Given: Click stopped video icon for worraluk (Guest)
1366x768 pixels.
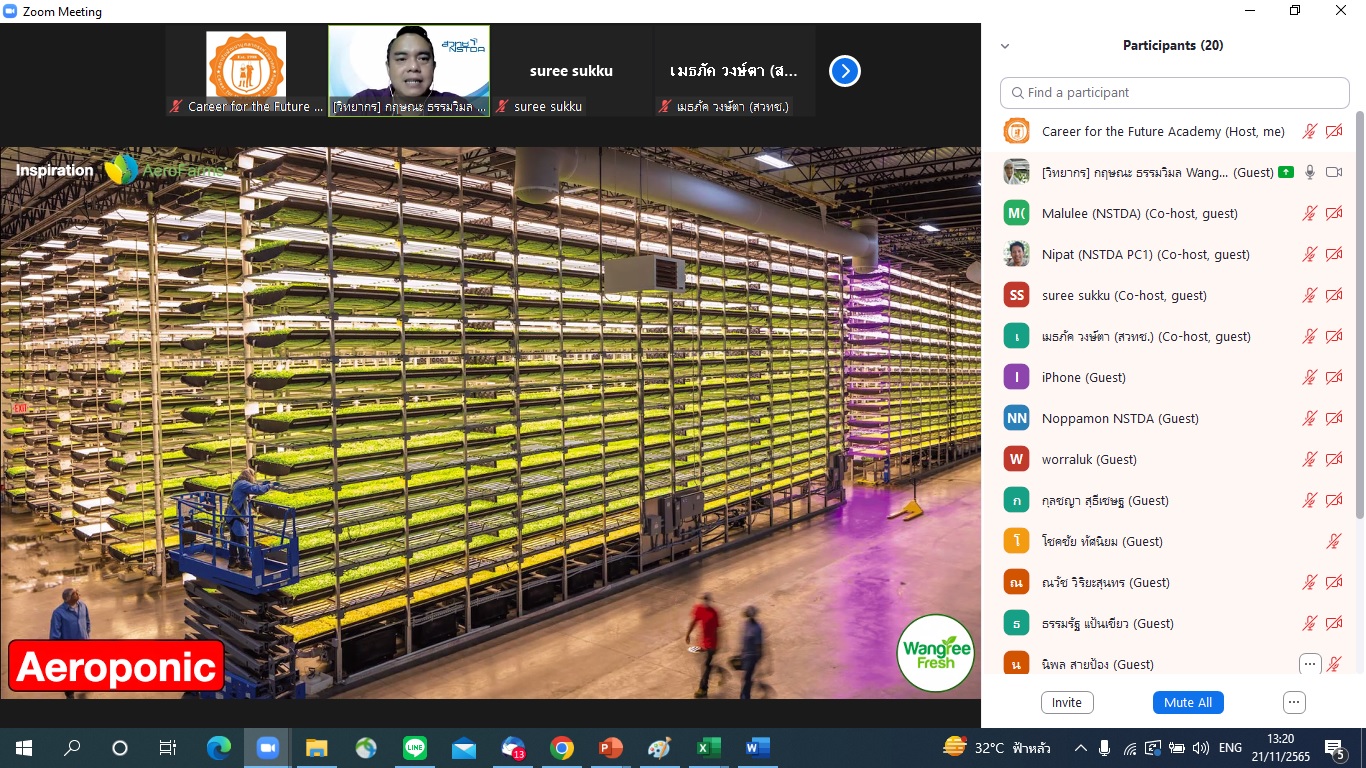Looking at the screenshot, I should 1334,459.
